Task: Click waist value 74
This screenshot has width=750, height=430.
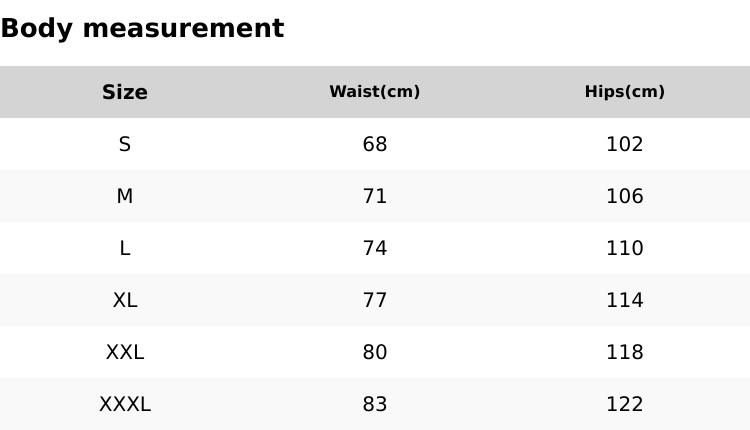Action: click(x=375, y=248)
